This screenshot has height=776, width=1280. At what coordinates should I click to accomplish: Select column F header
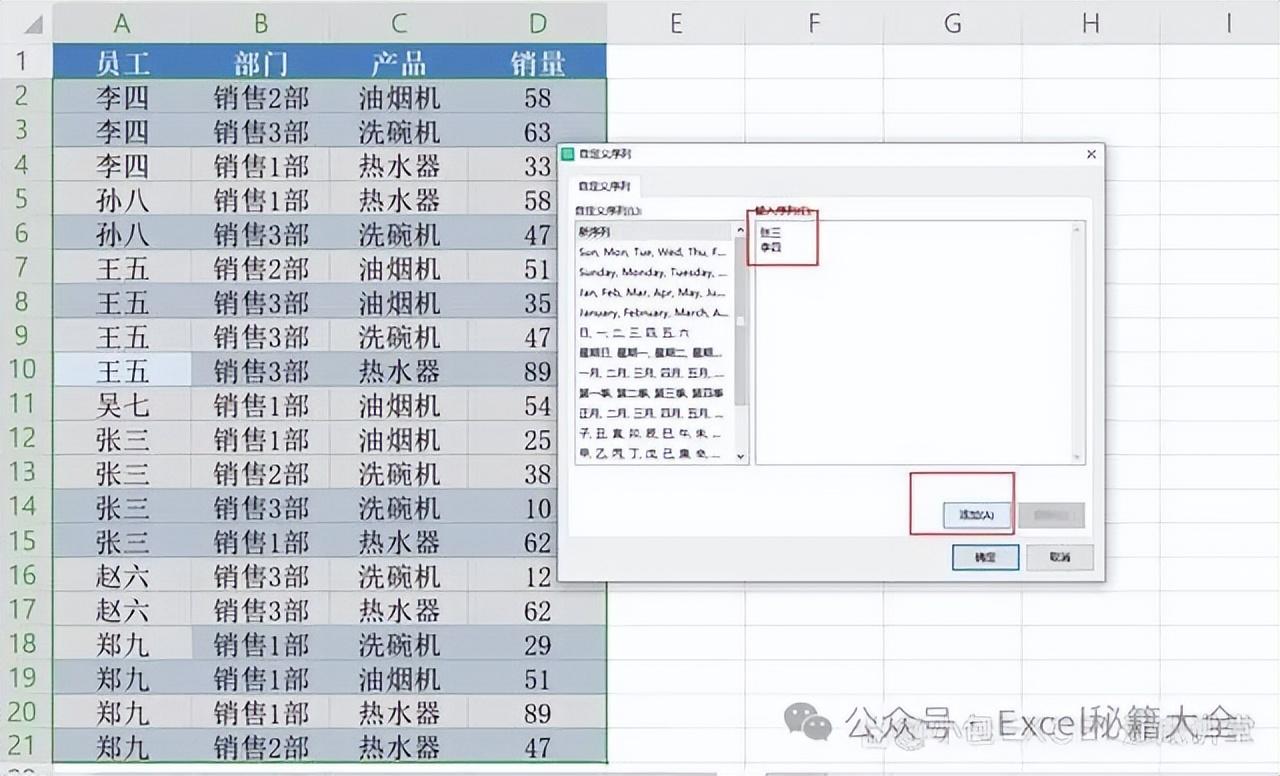(814, 23)
